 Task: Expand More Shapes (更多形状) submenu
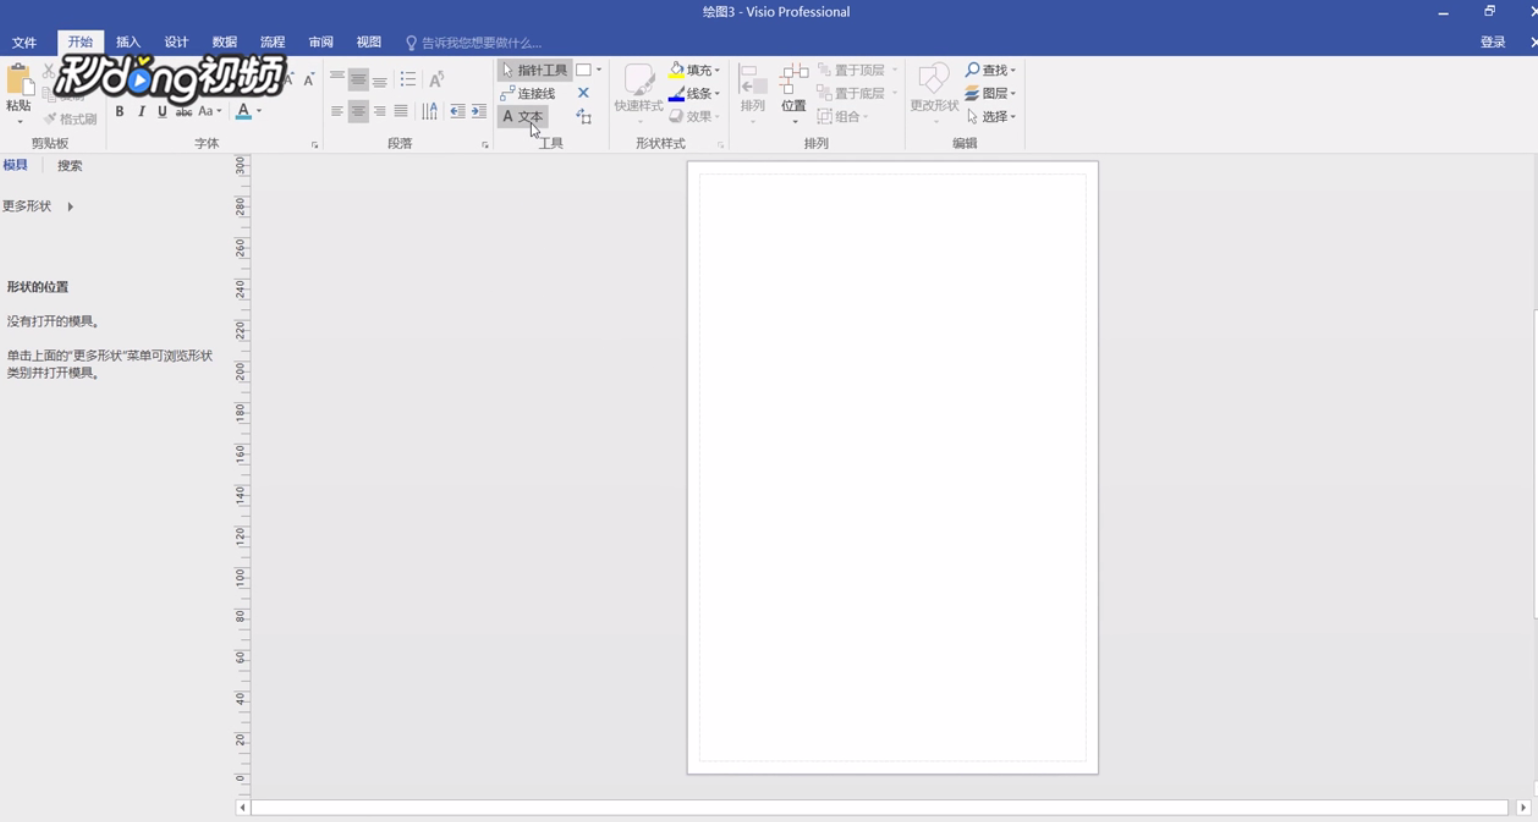pos(38,206)
